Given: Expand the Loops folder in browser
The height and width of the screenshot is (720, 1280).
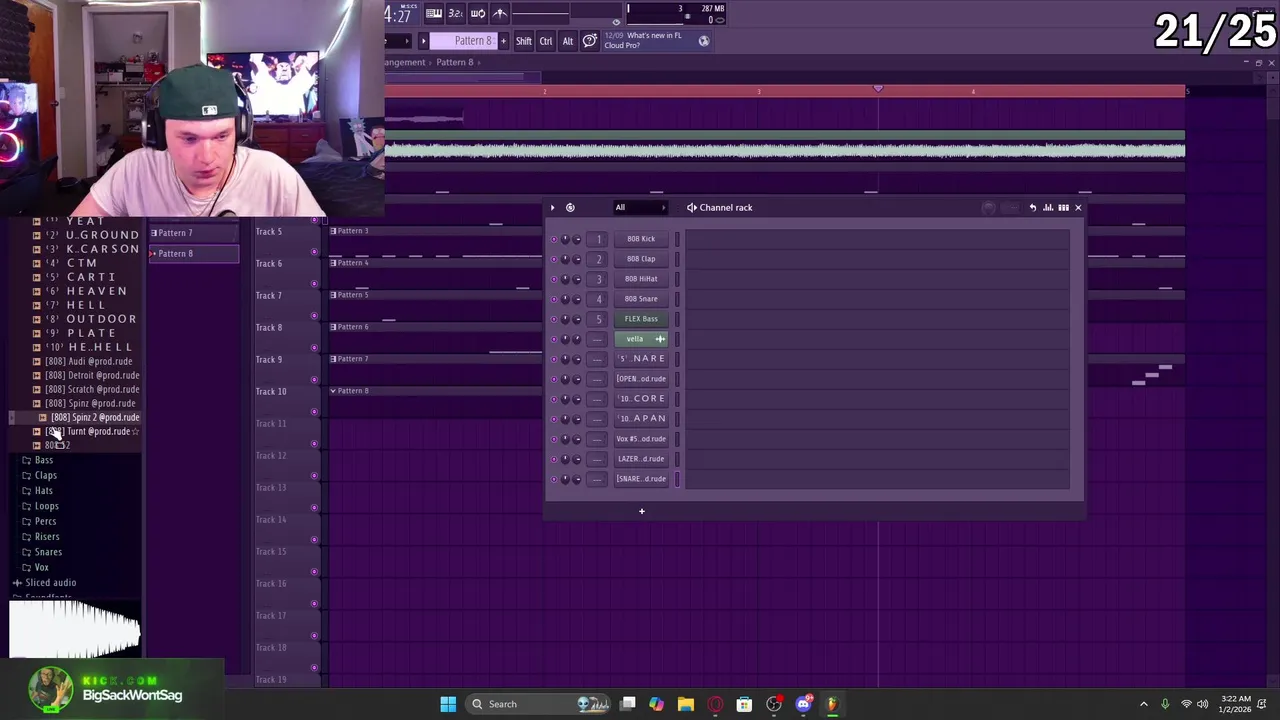Looking at the screenshot, I should click(x=47, y=506).
